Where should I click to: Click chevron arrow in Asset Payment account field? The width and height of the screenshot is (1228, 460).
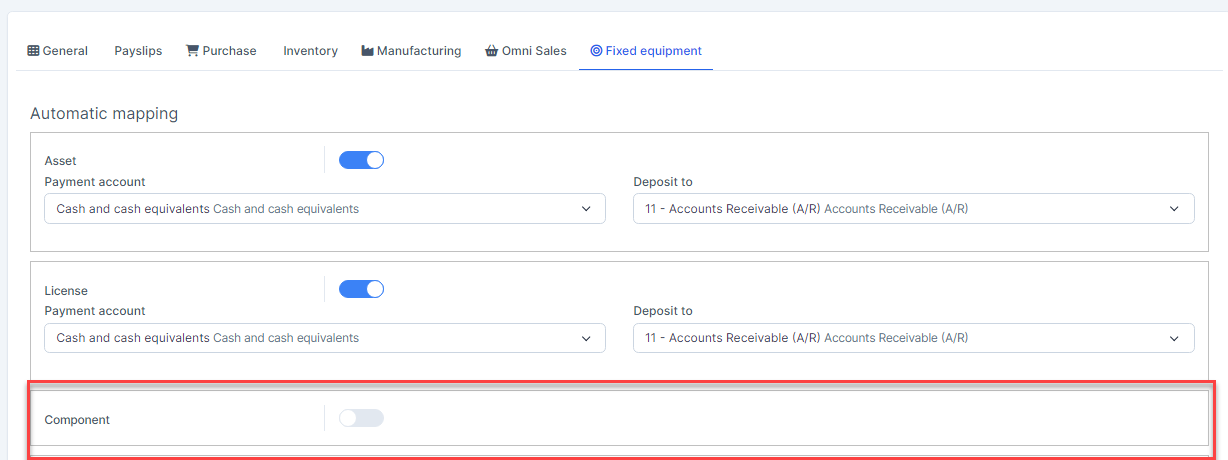pos(586,209)
